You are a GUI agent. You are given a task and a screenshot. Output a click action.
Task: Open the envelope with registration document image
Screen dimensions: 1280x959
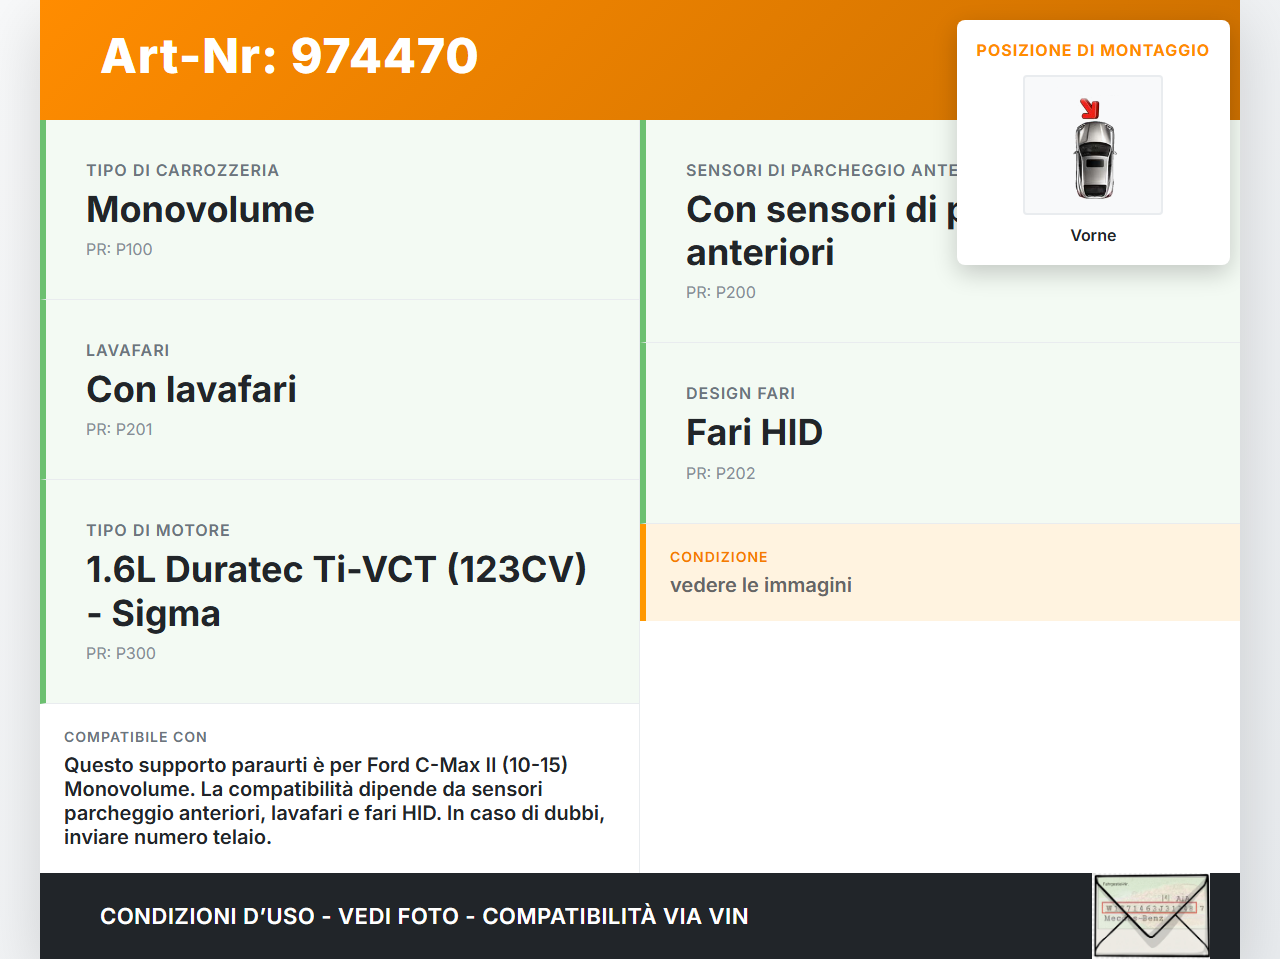tap(1150, 915)
